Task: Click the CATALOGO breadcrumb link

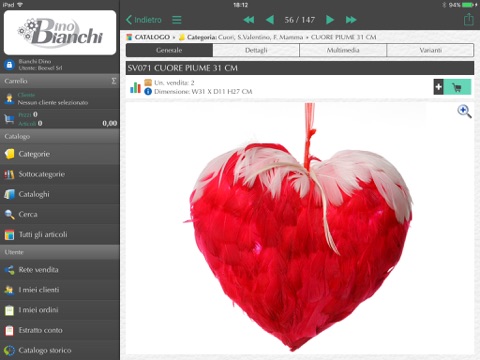Action: (152, 37)
